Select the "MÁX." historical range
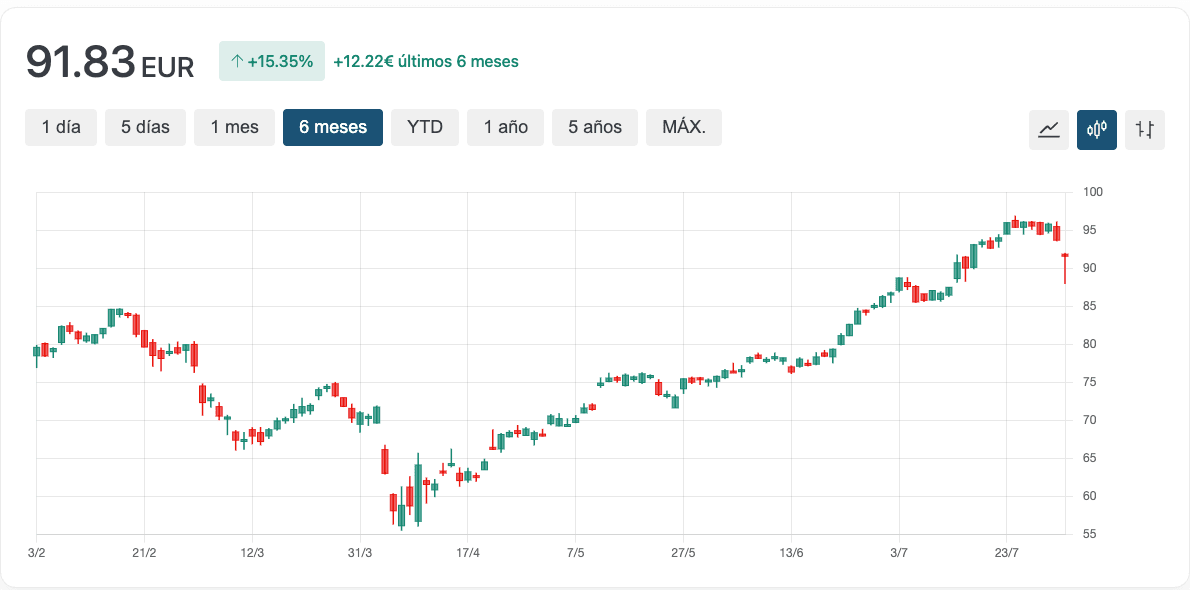The width and height of the screenshot is (1190, 590). [x=684, y=127]
